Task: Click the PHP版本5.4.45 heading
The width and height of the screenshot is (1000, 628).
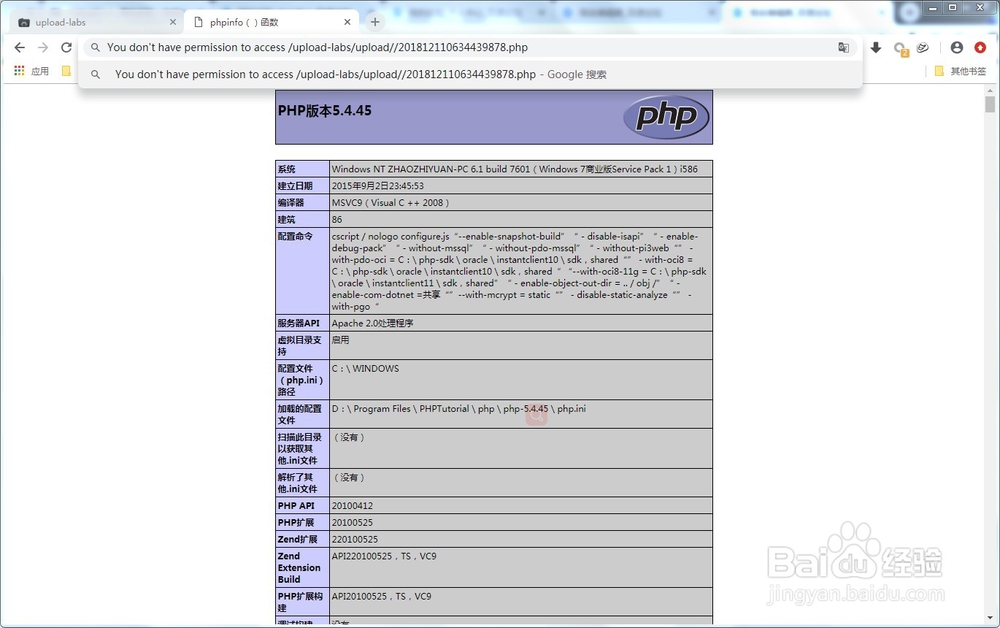Action: (325, 111)
